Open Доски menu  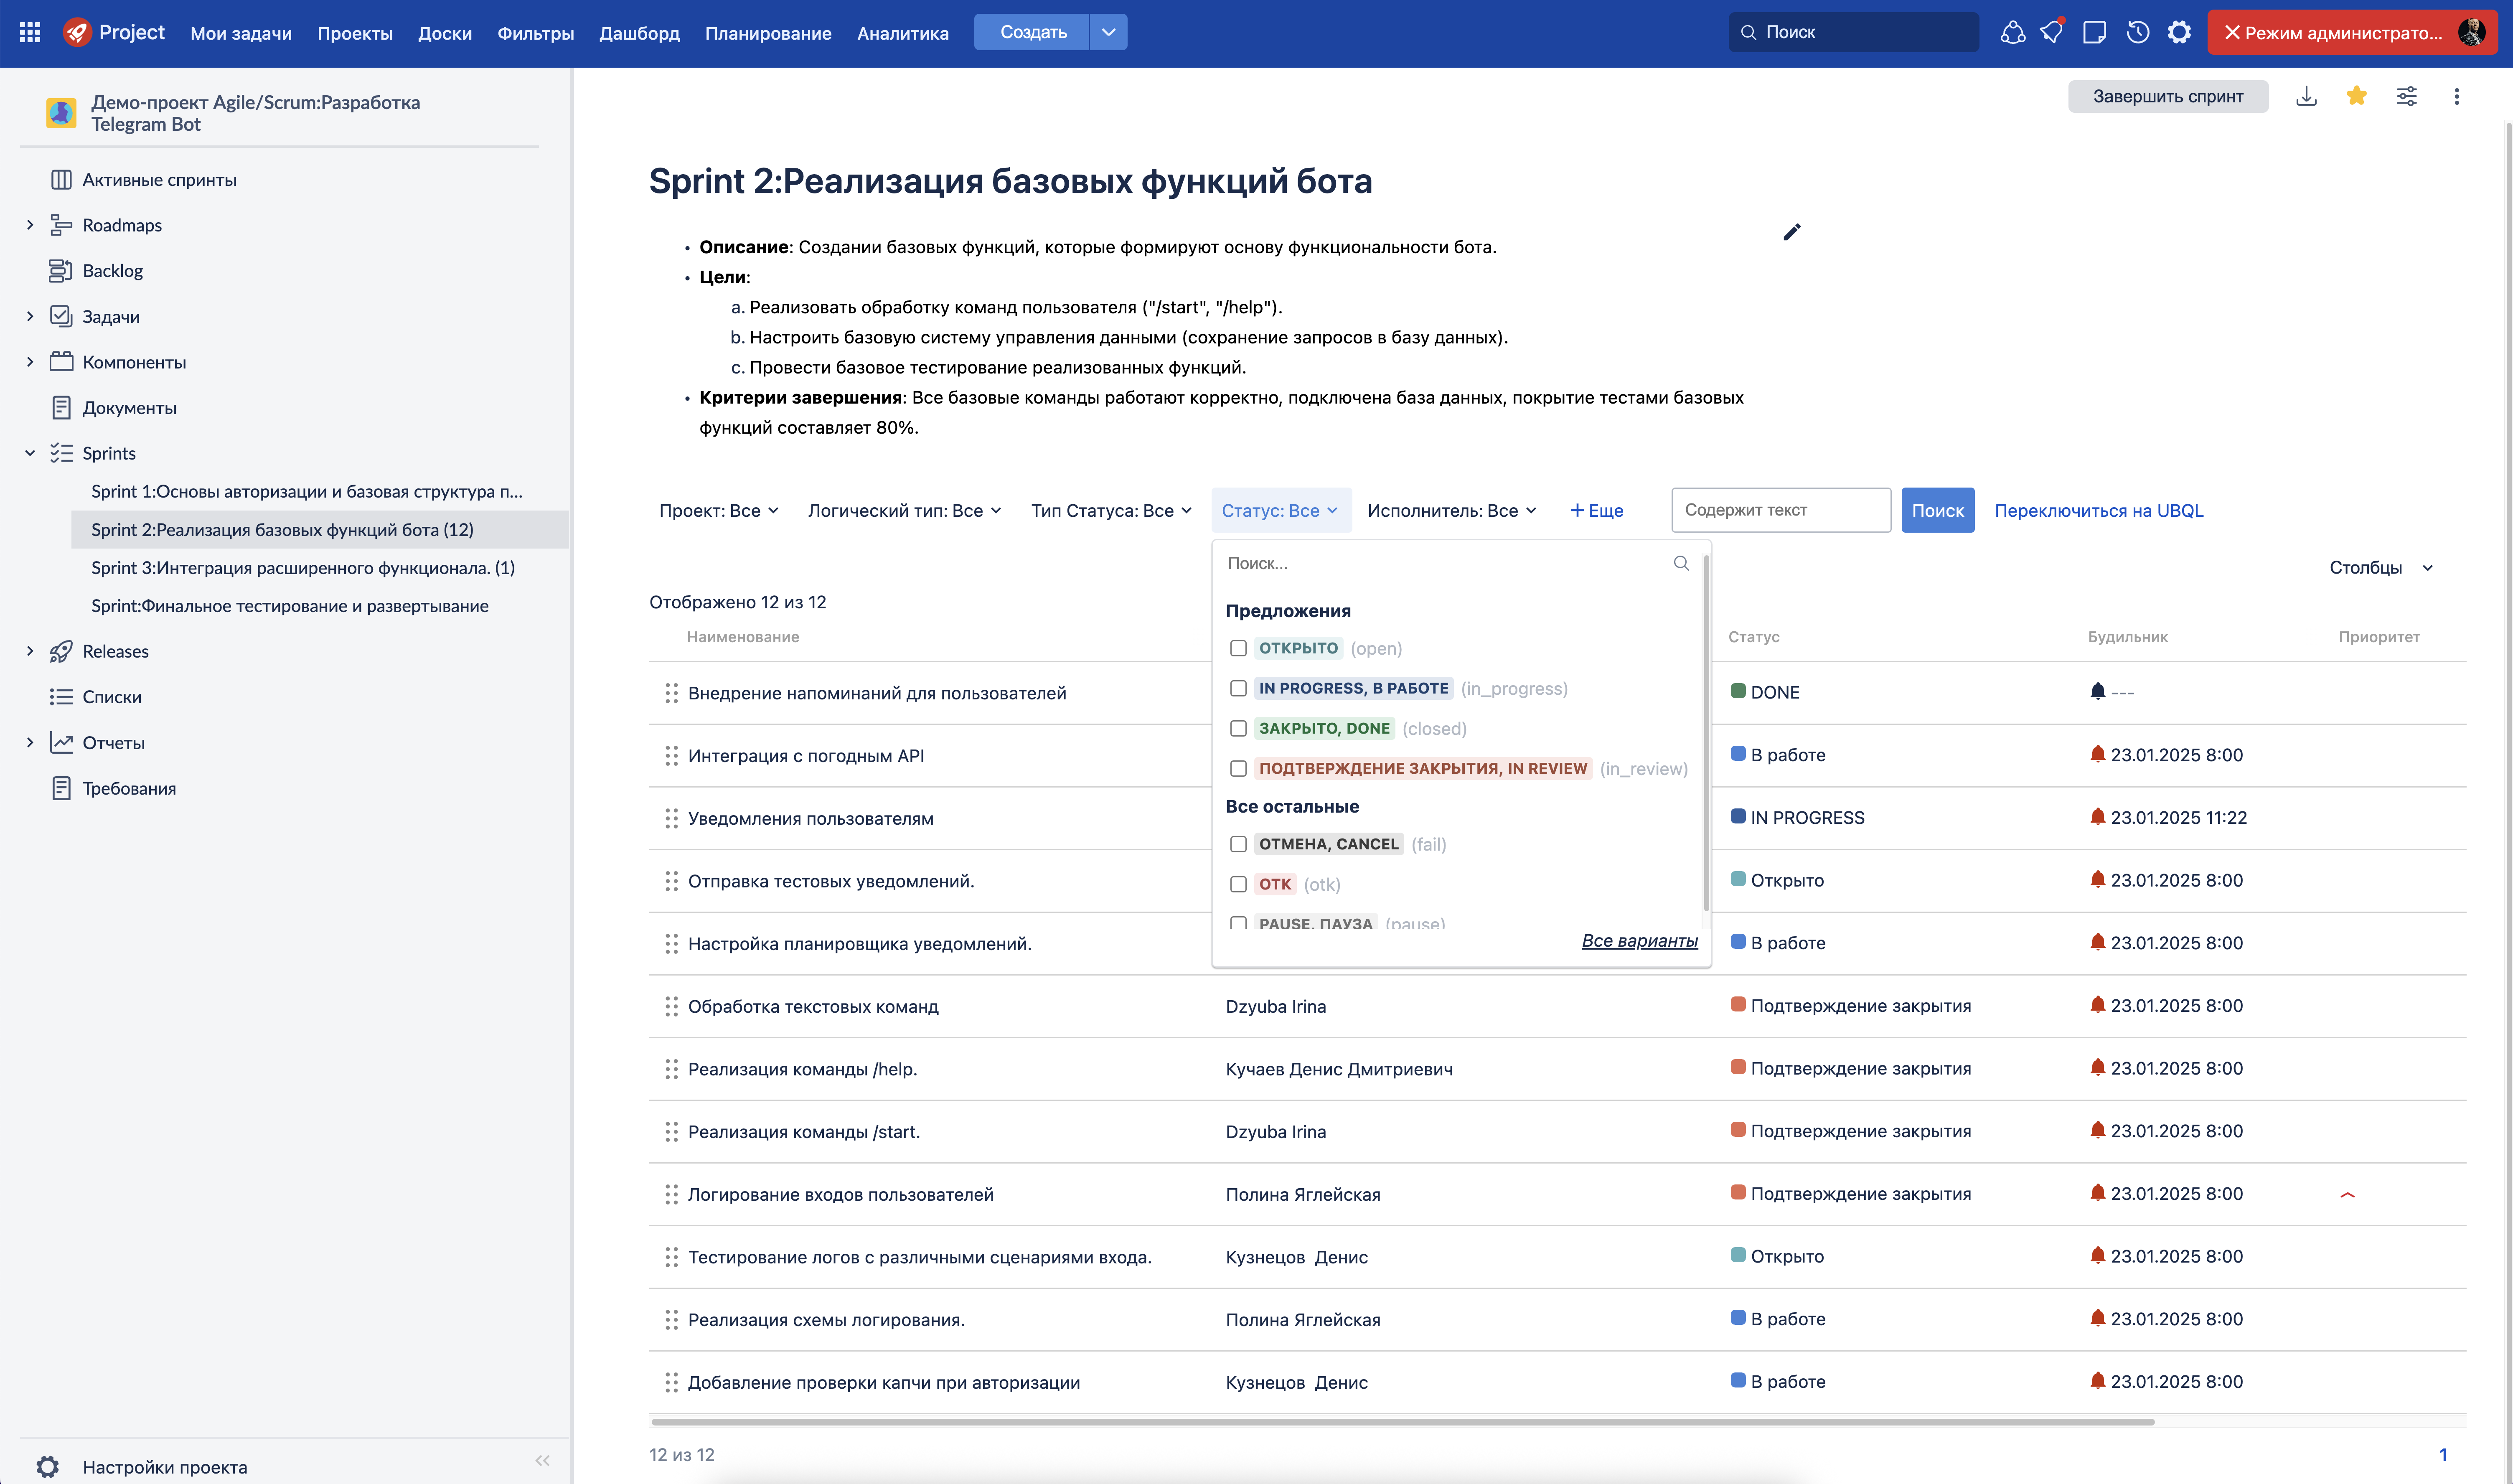(445, 33)
